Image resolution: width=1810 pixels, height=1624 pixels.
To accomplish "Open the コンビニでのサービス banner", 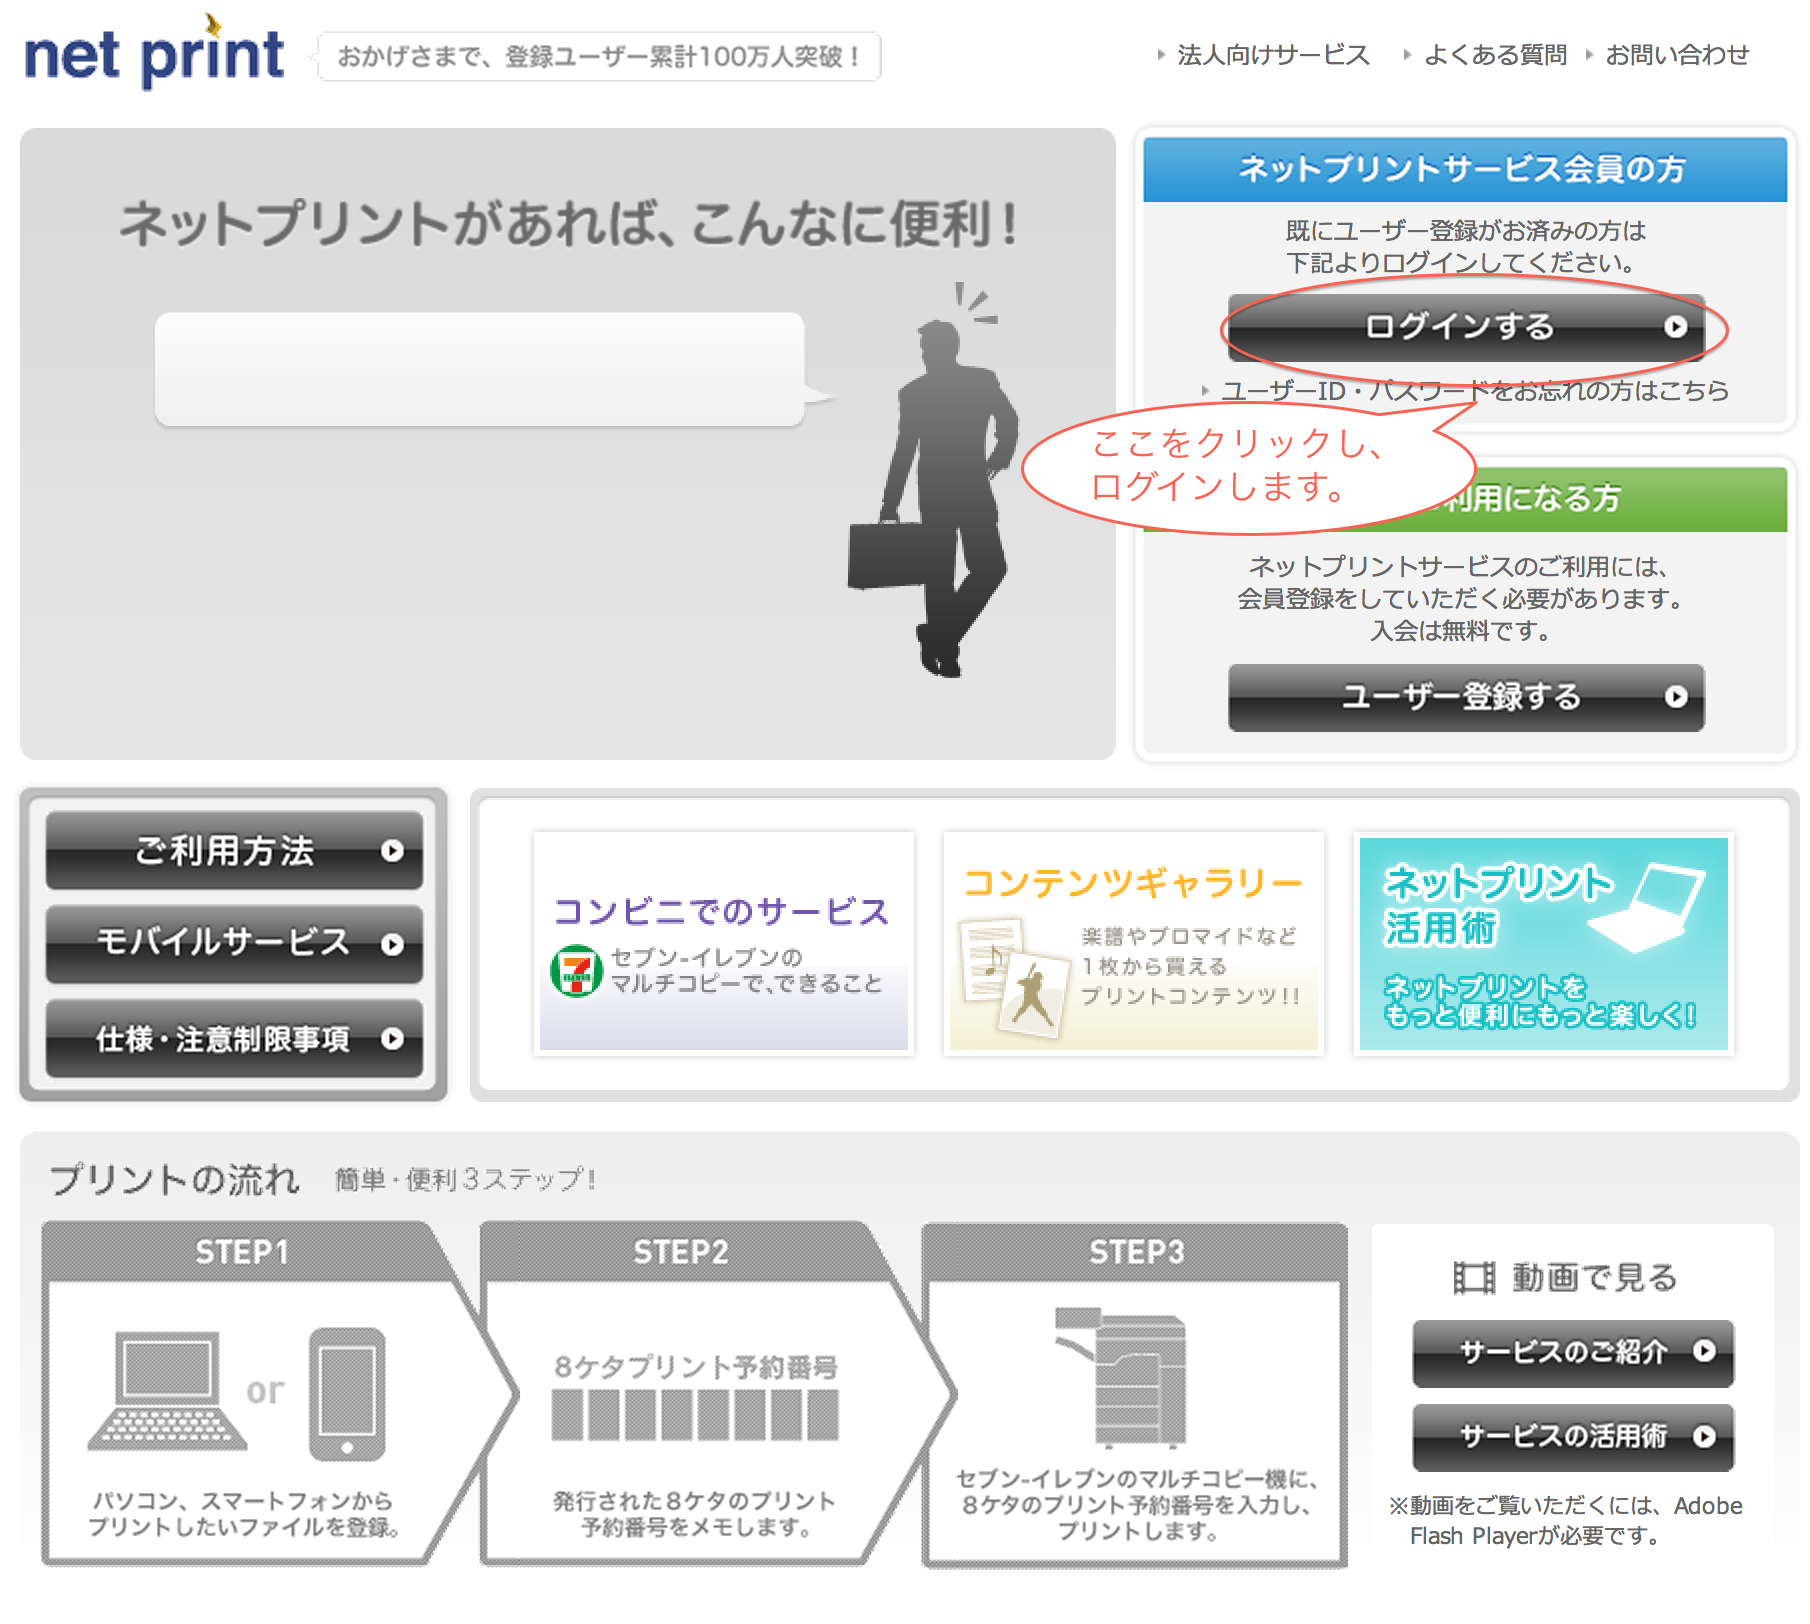I will (x=724, y=943).
